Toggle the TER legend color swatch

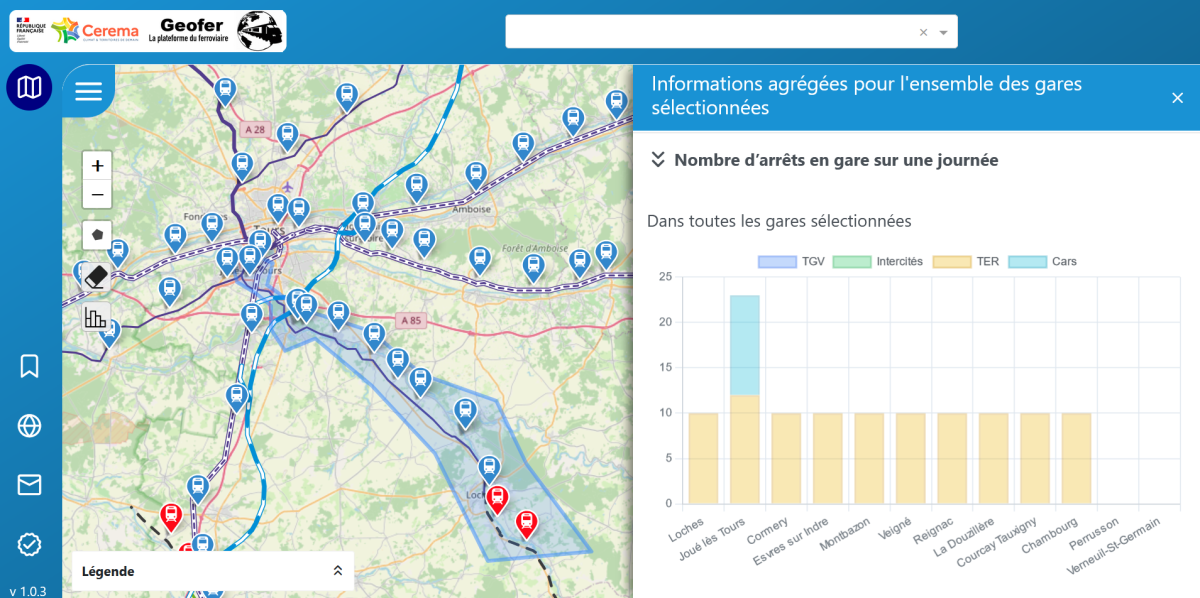click(952, 262)
